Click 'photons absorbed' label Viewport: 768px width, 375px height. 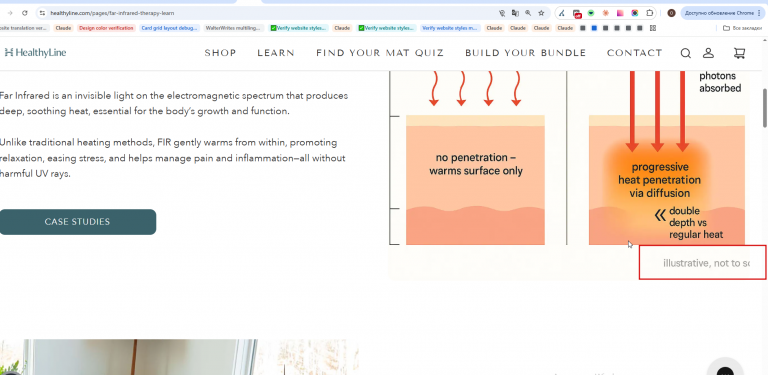click(720, 82)
